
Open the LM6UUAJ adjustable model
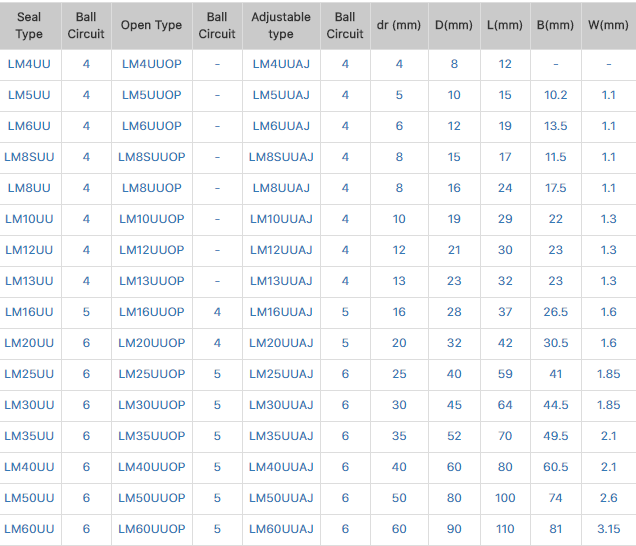tap(281, 126)
